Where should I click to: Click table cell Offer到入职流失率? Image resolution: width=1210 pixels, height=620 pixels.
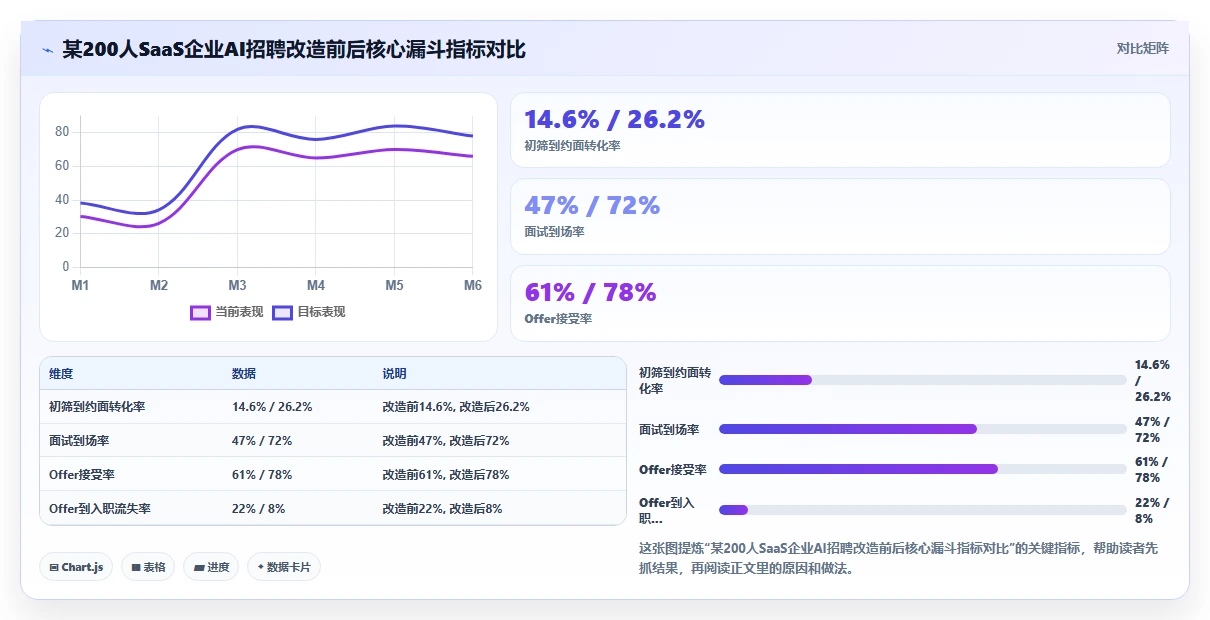coord(100,508)
